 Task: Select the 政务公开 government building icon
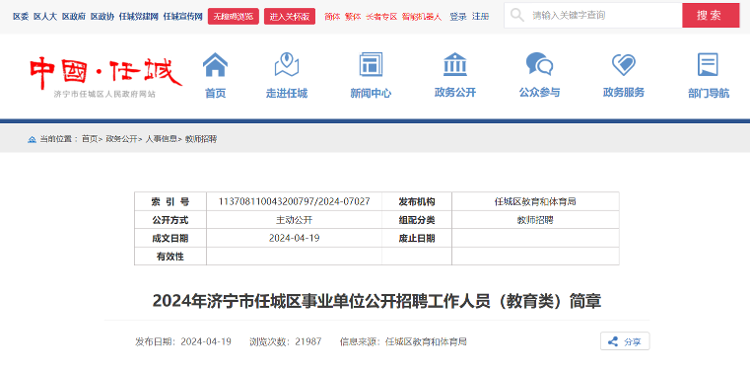point(455,65)
